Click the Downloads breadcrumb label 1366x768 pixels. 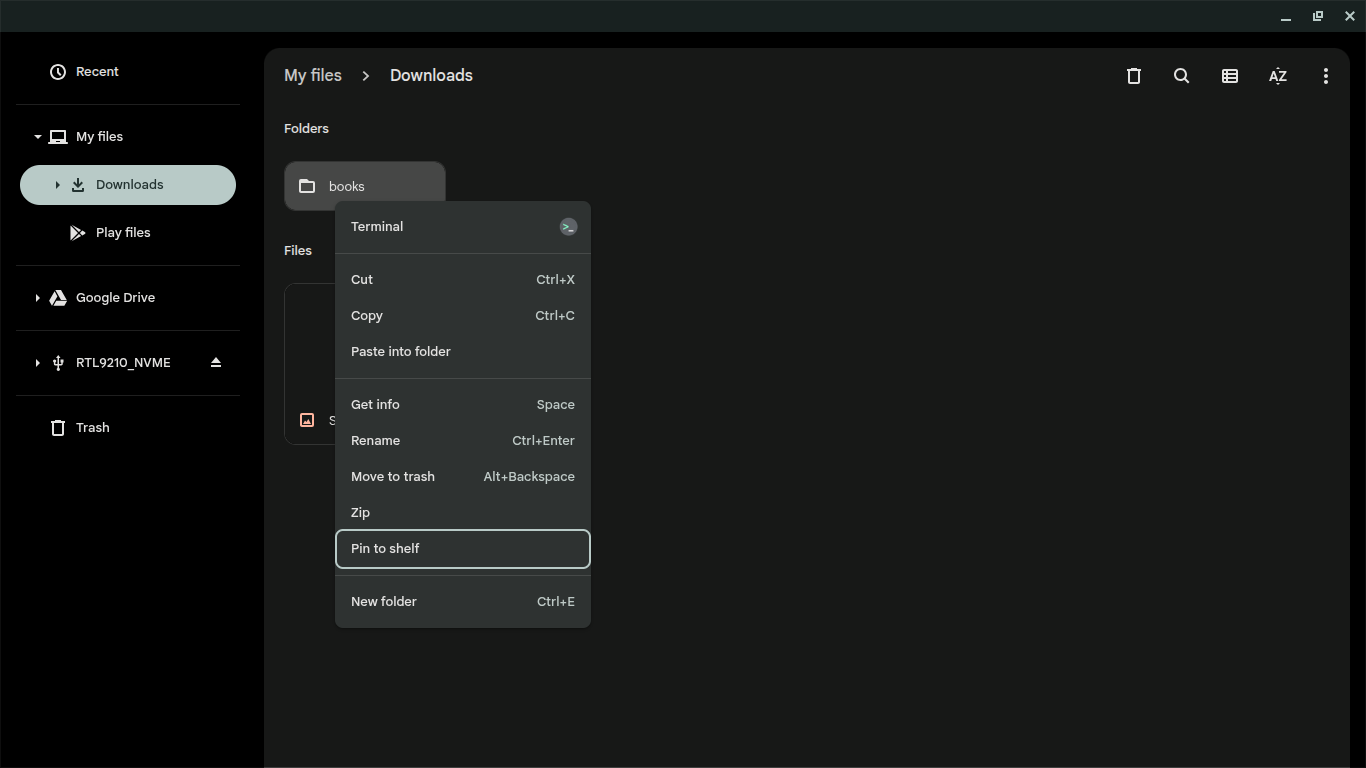(x=431, y=76)
